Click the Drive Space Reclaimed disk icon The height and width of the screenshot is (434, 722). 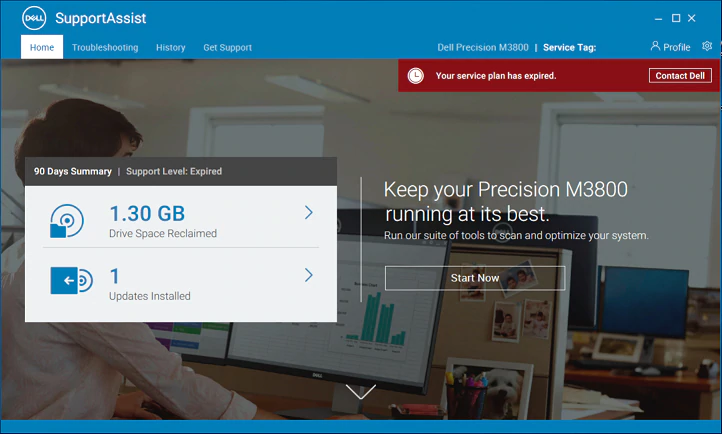[x=67, y=221]
